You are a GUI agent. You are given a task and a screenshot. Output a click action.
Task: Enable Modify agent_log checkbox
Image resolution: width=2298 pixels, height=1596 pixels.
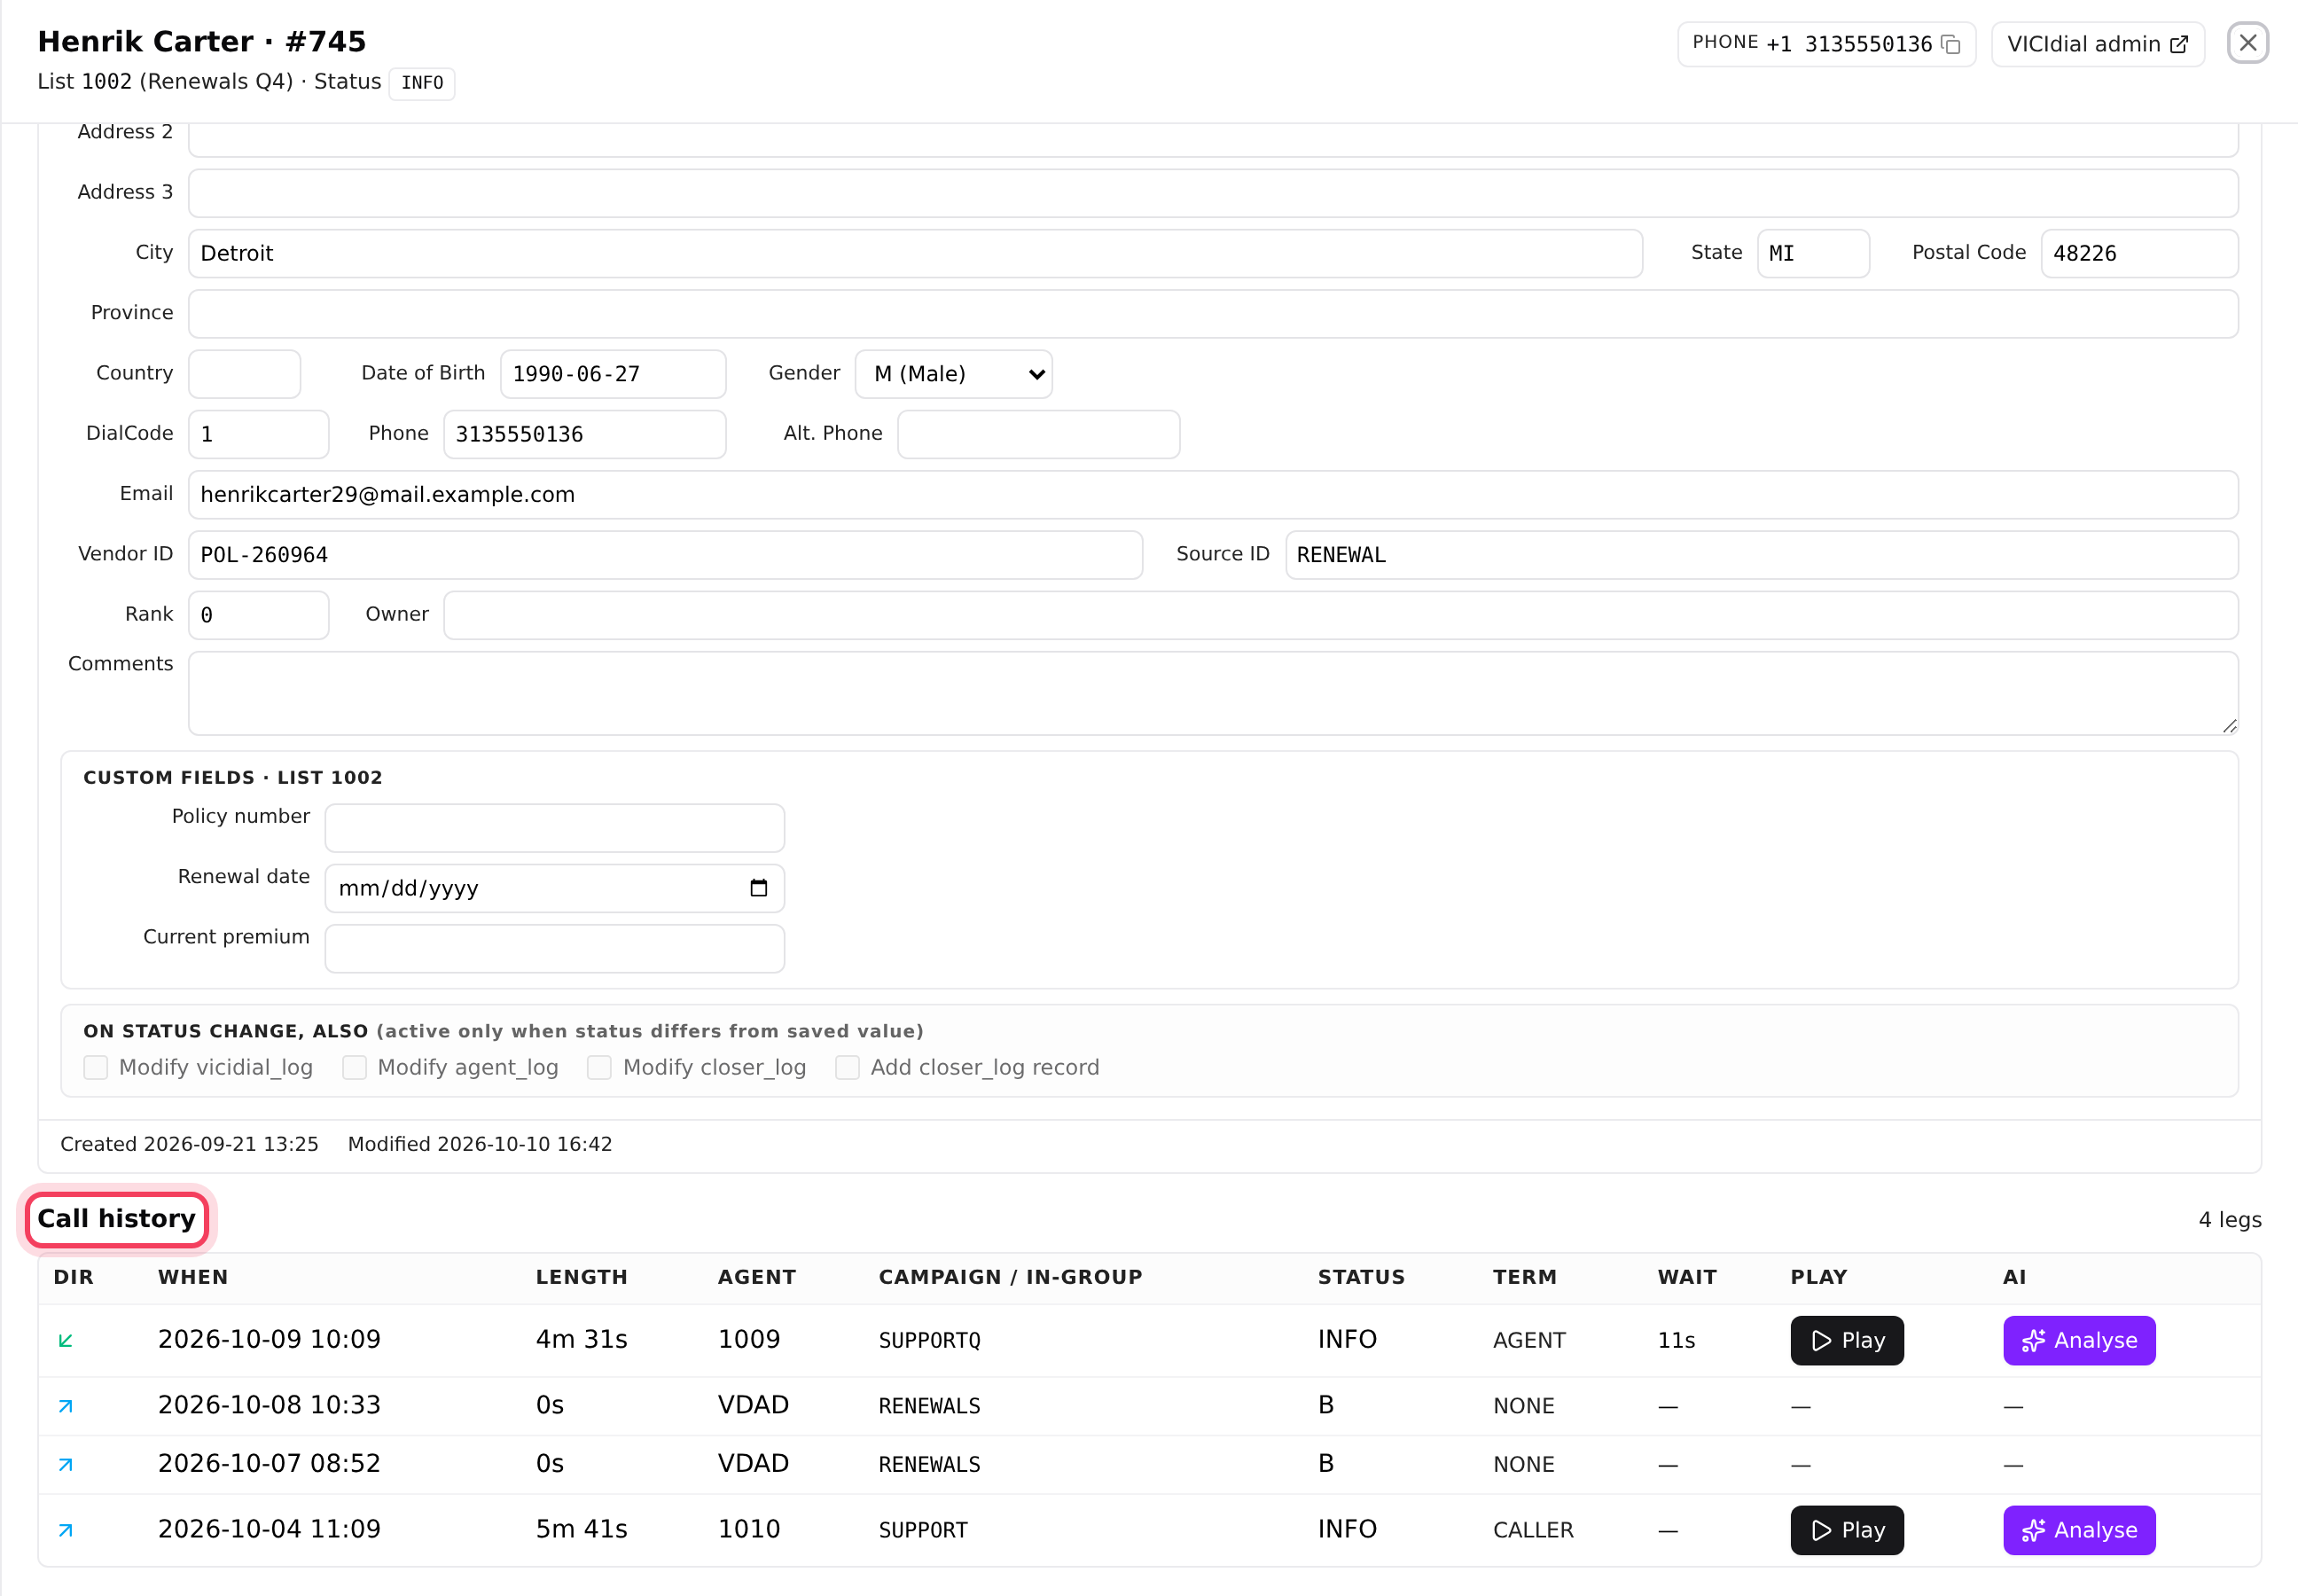[354, 1068]
